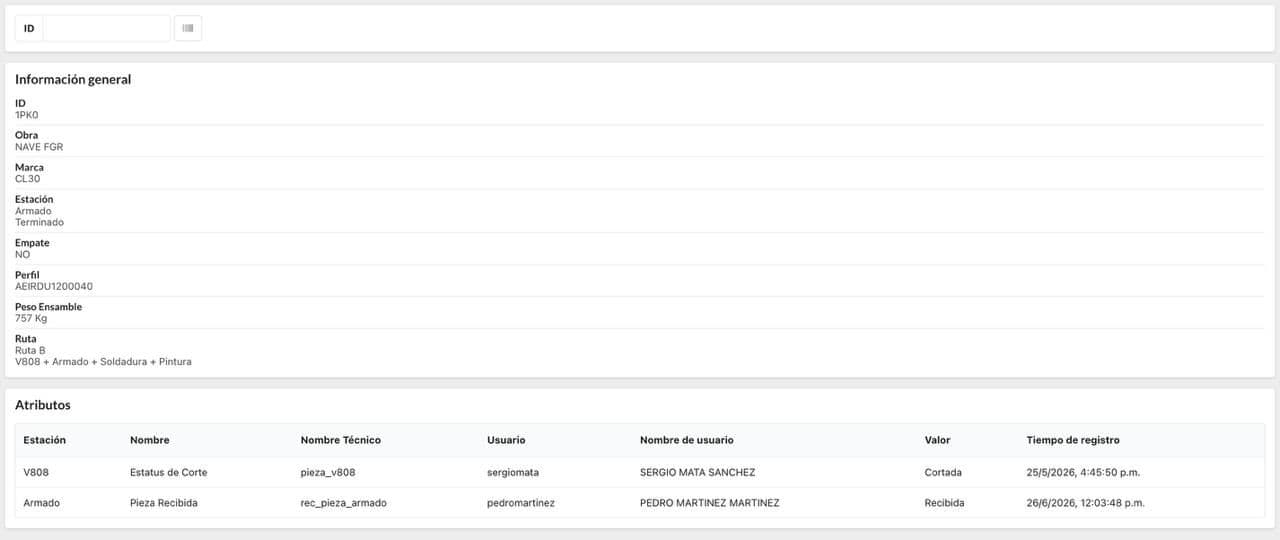Click the Estación value Armado in general info
1280x540 pixels.
tap(33, 211)
